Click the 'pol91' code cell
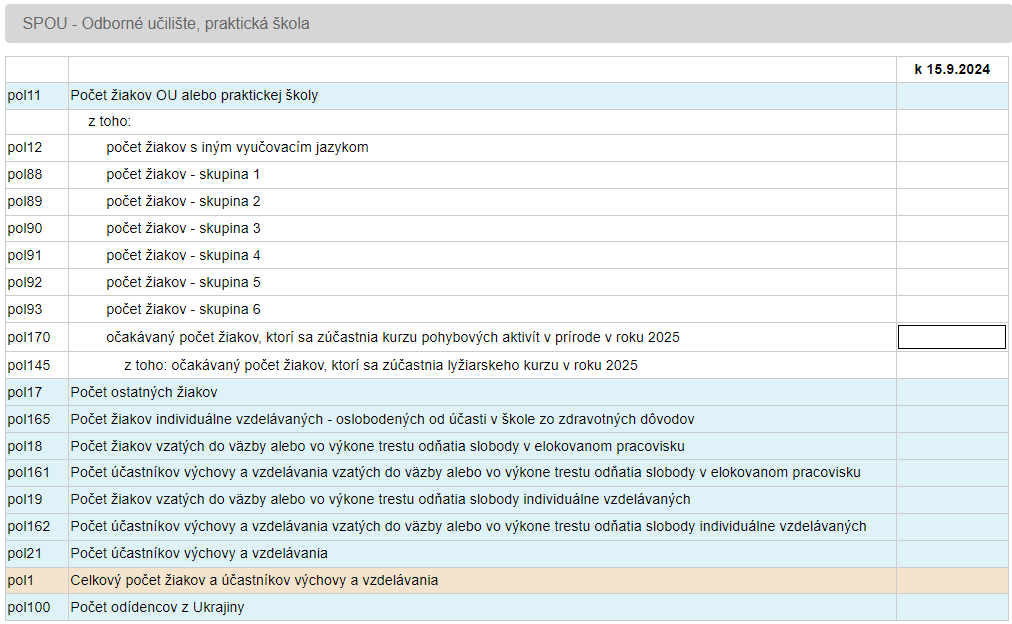 (37, 256)
